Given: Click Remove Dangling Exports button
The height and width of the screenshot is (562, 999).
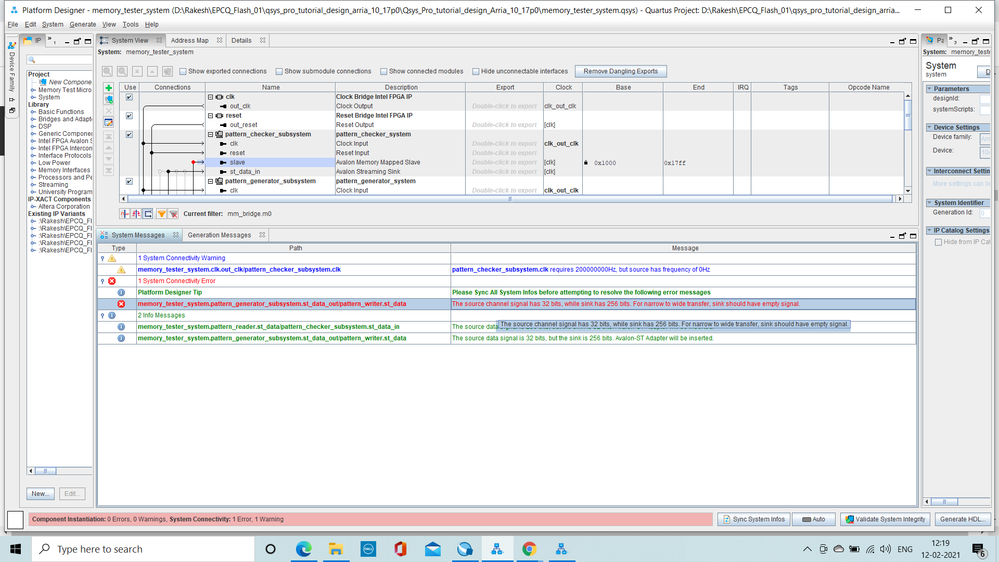Looking at the screenshot, I should [621, 71].
